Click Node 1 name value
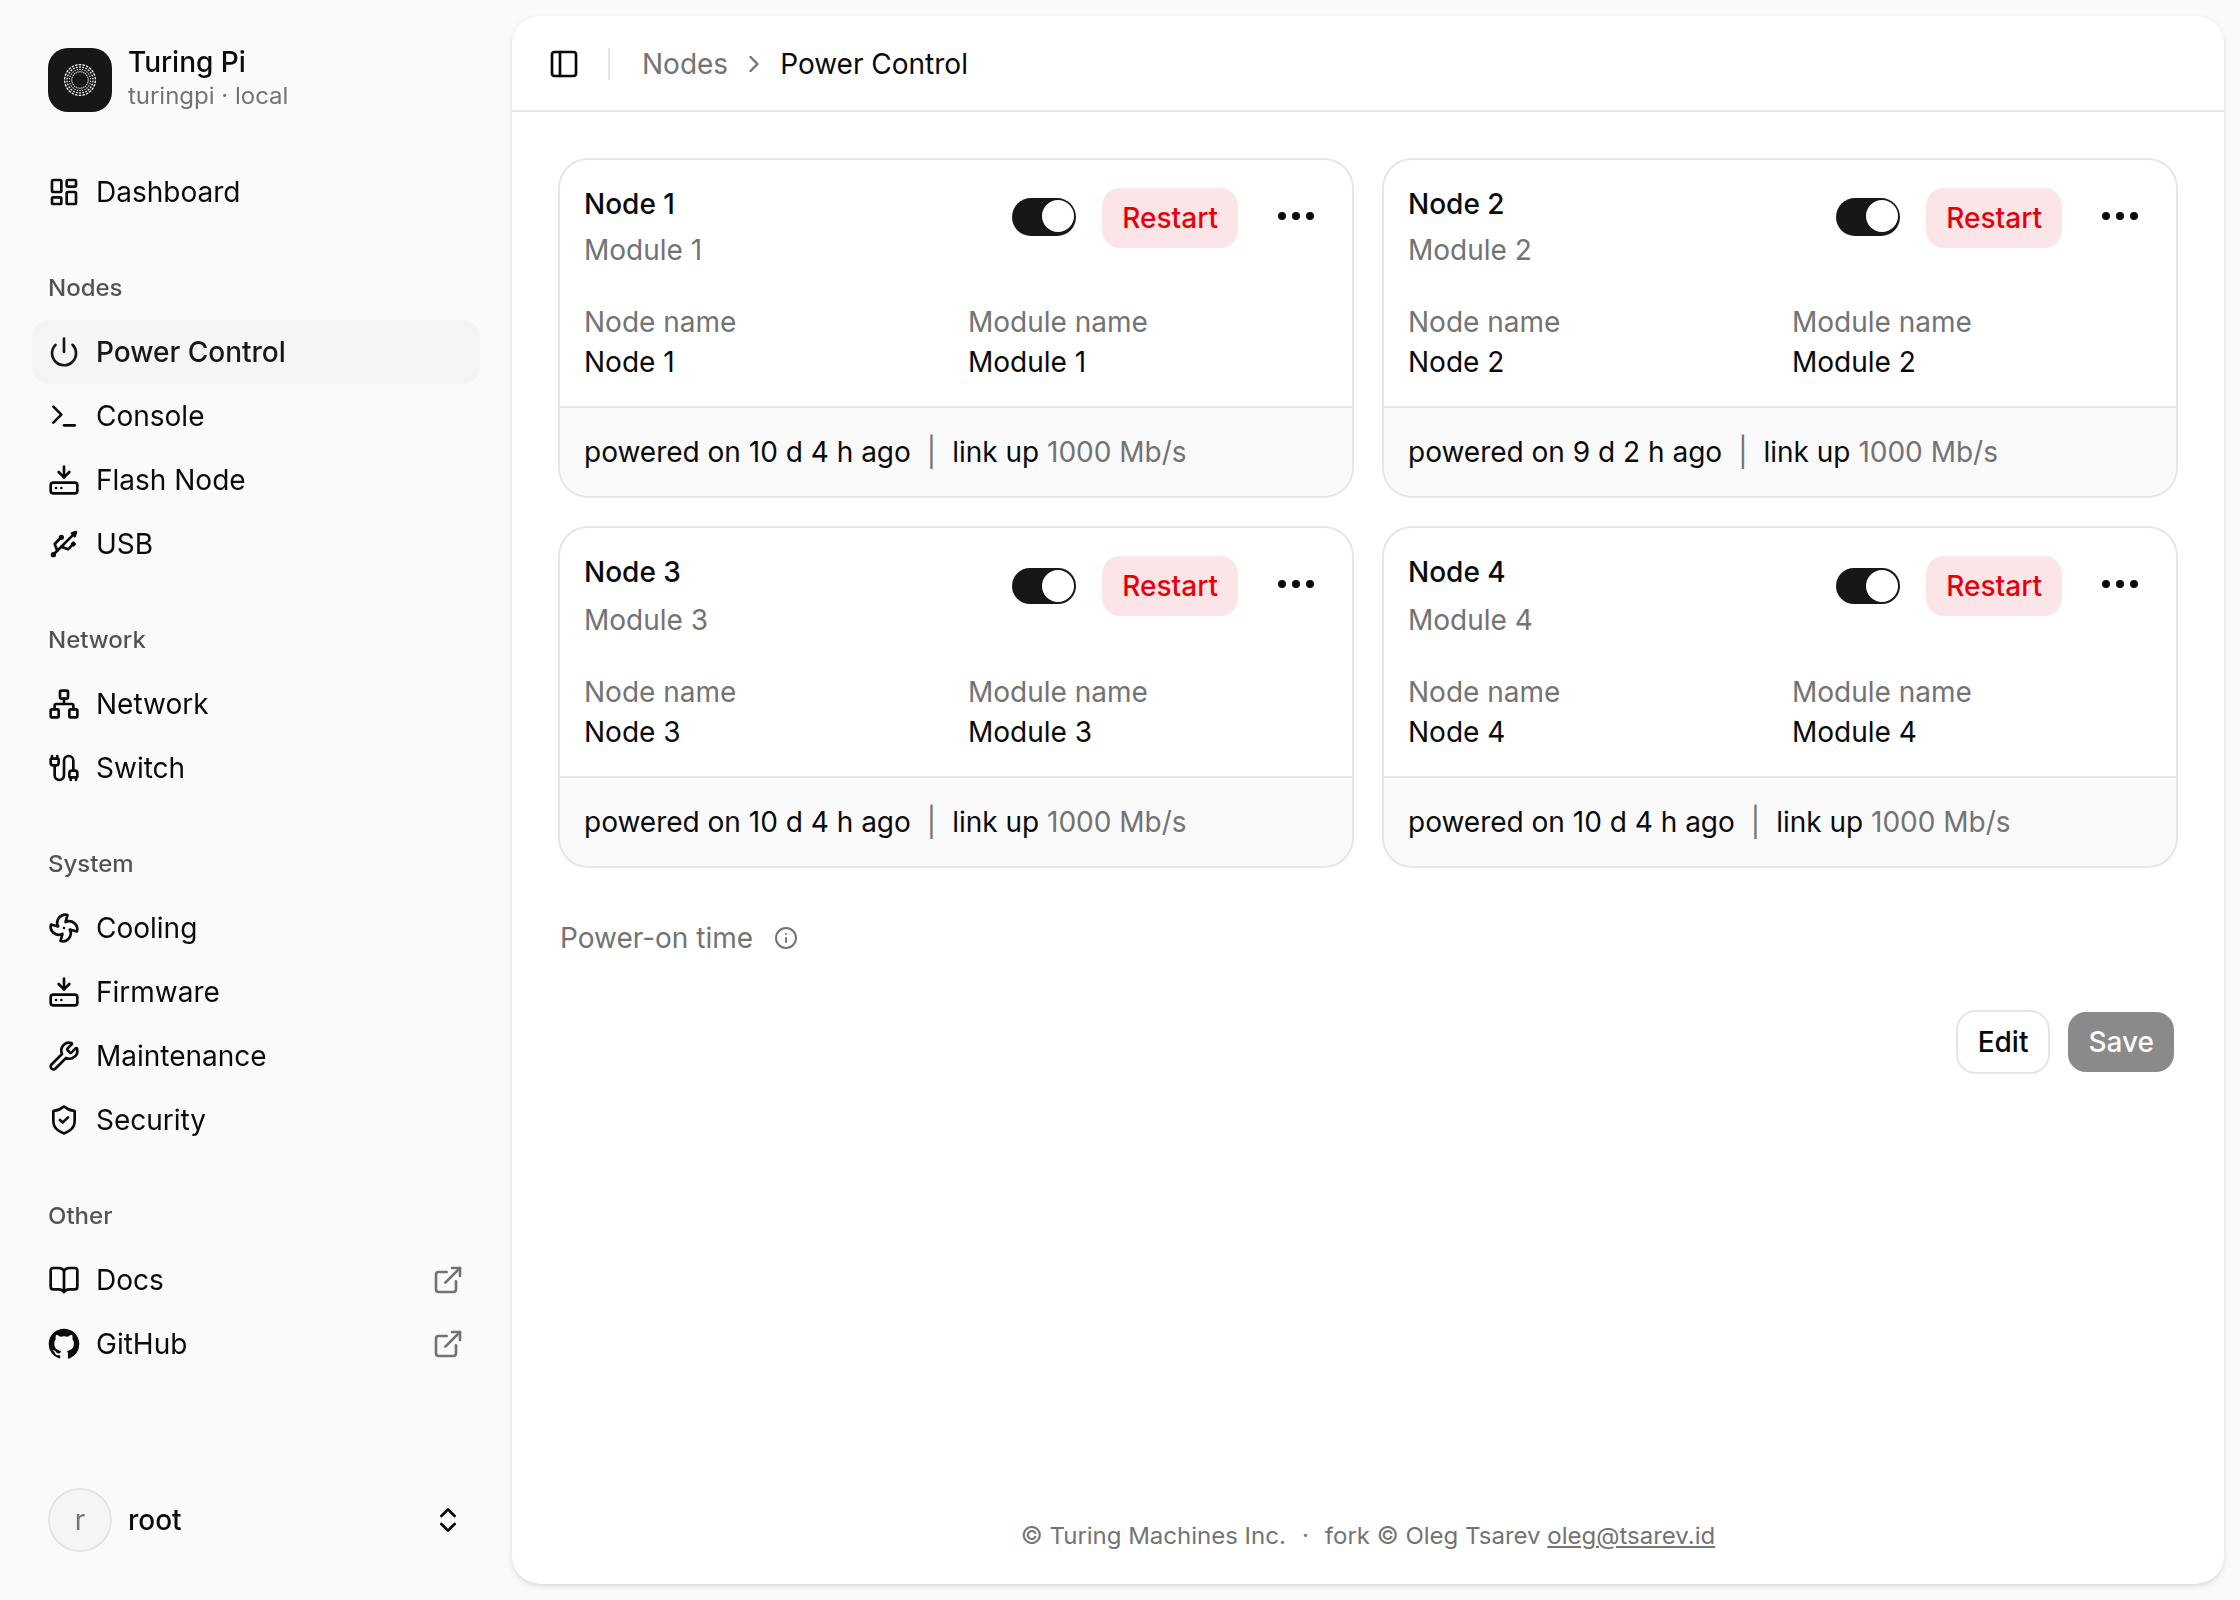Screen dimensions: 2240x1600 [630, 362]
